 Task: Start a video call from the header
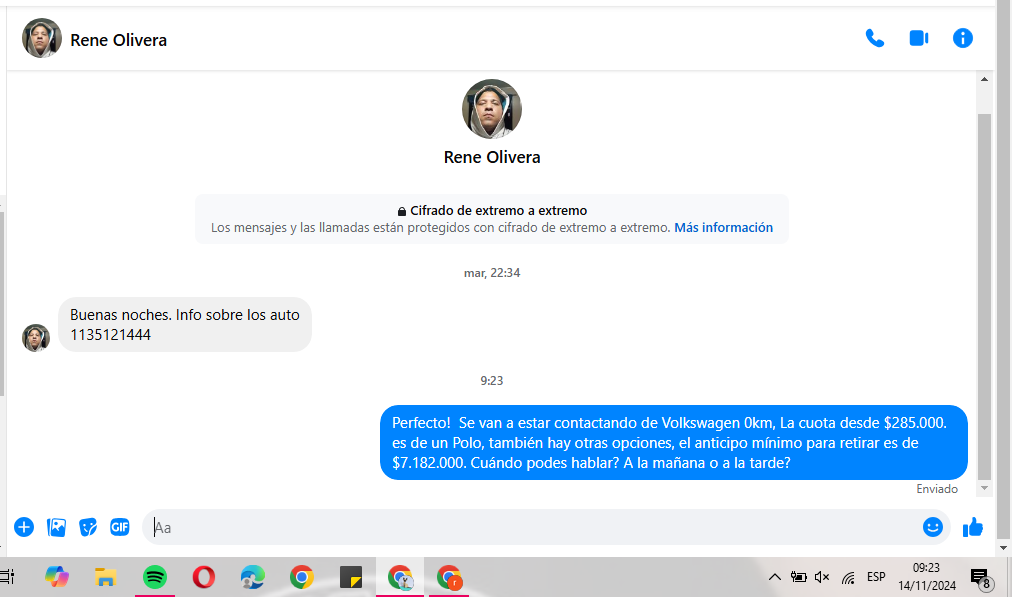918,39
